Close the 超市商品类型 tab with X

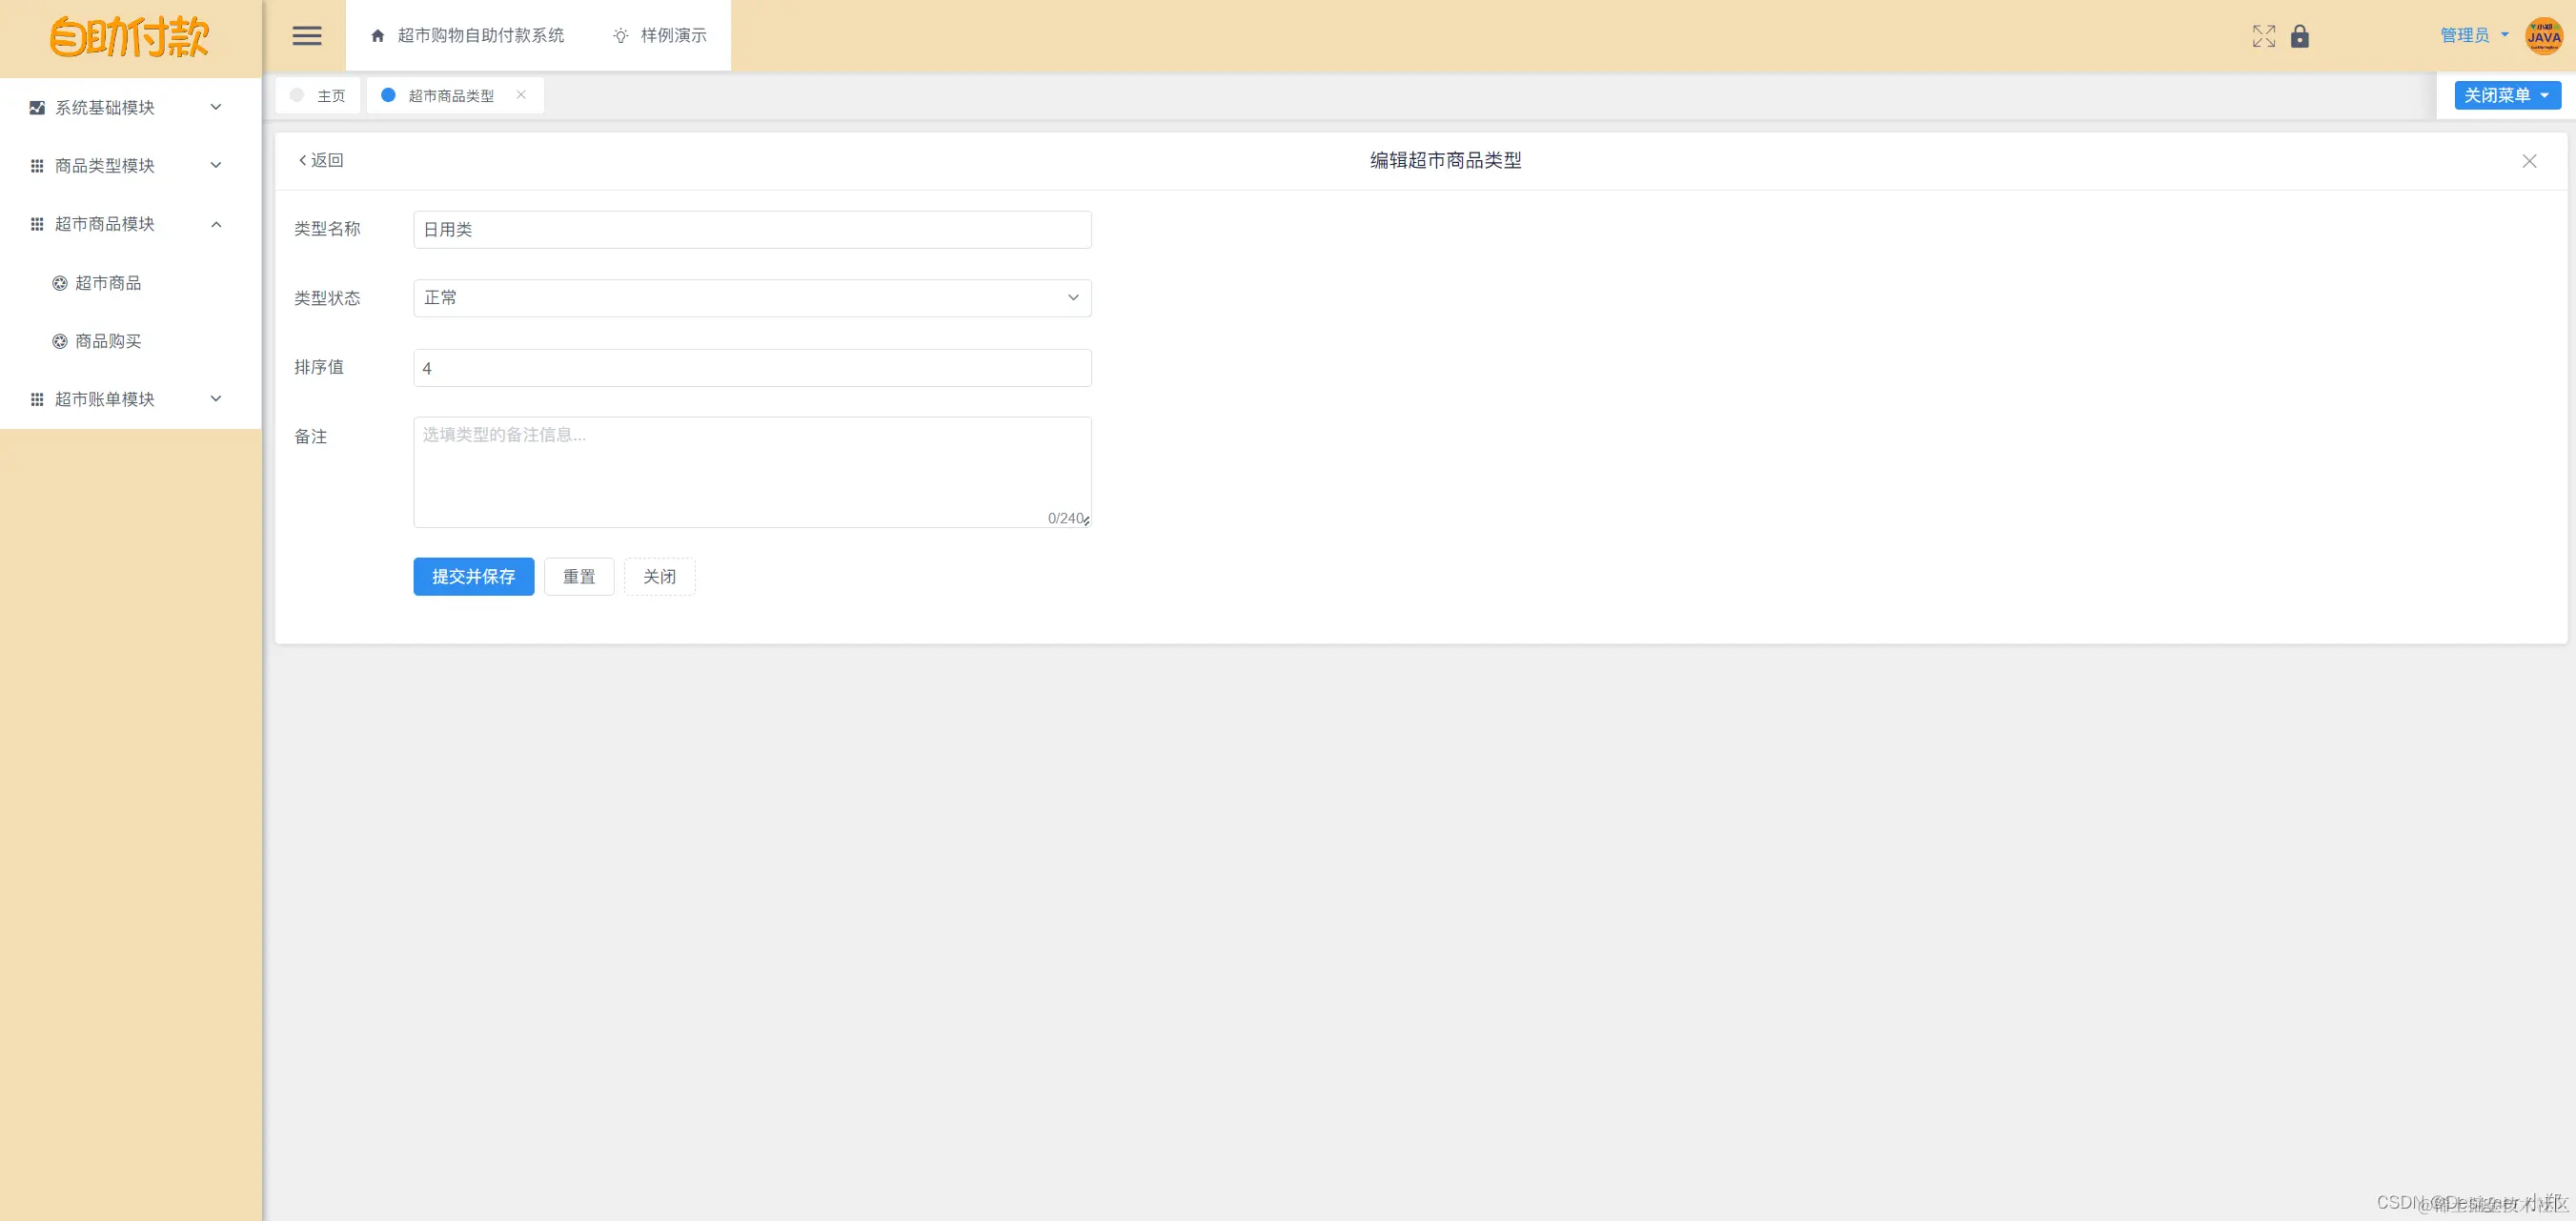[x=521, y=95]
